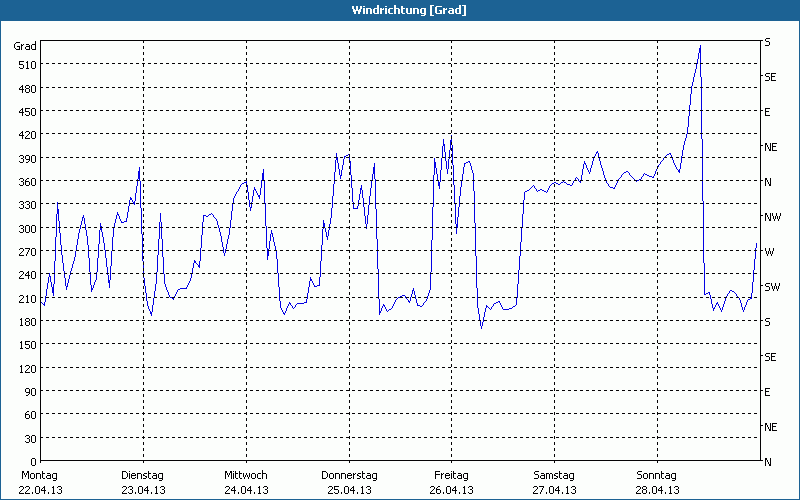Click the y-axis value 510
The width and height of the screenshot is (800, 500).
(28, 65)
